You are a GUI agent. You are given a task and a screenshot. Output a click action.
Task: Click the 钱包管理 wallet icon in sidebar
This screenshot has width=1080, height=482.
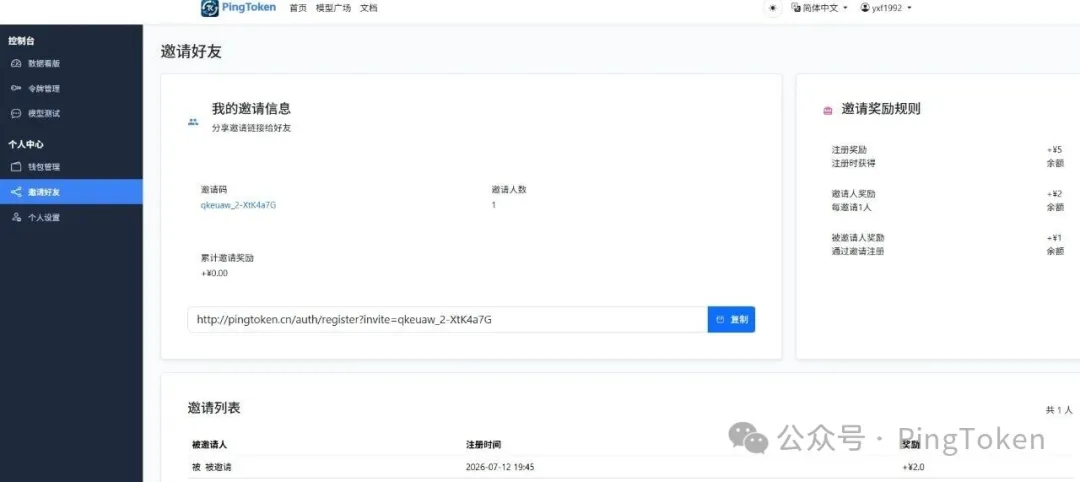[x=17, y=167]
